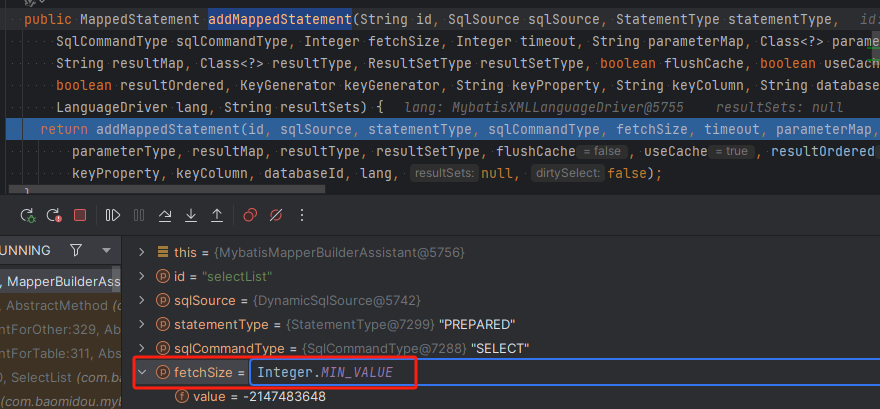Collapse the fetchSize variable node

141,372
